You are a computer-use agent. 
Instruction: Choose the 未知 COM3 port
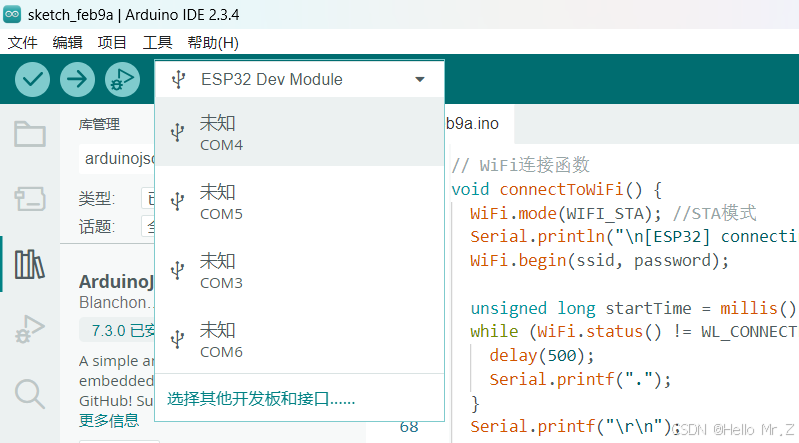click(299, 270)
